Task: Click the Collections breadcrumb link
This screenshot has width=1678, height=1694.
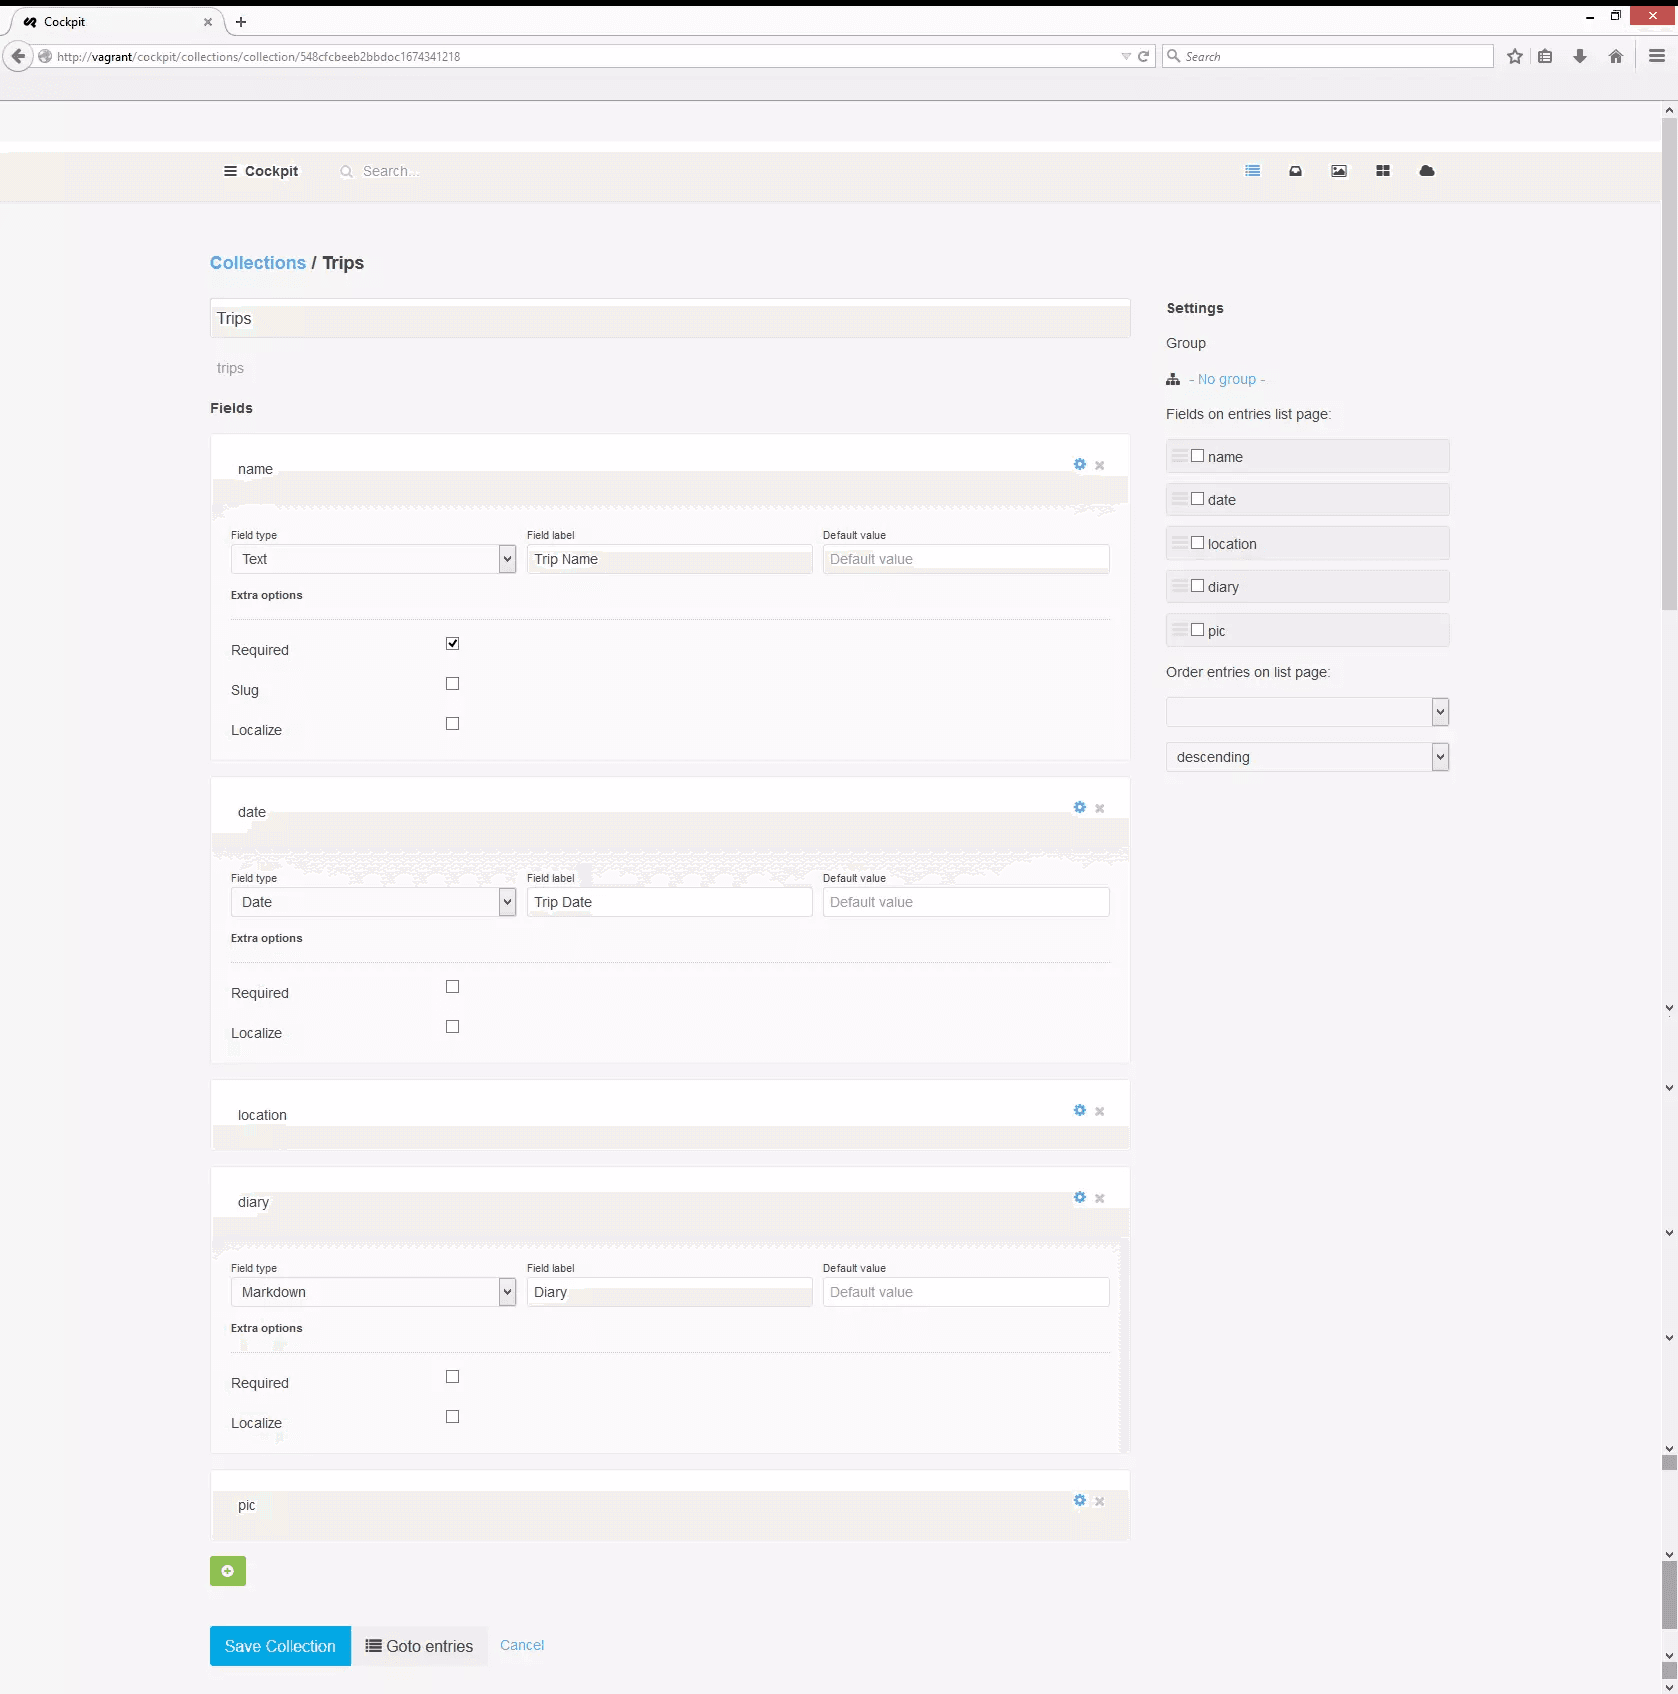Action: click(257, 263)
